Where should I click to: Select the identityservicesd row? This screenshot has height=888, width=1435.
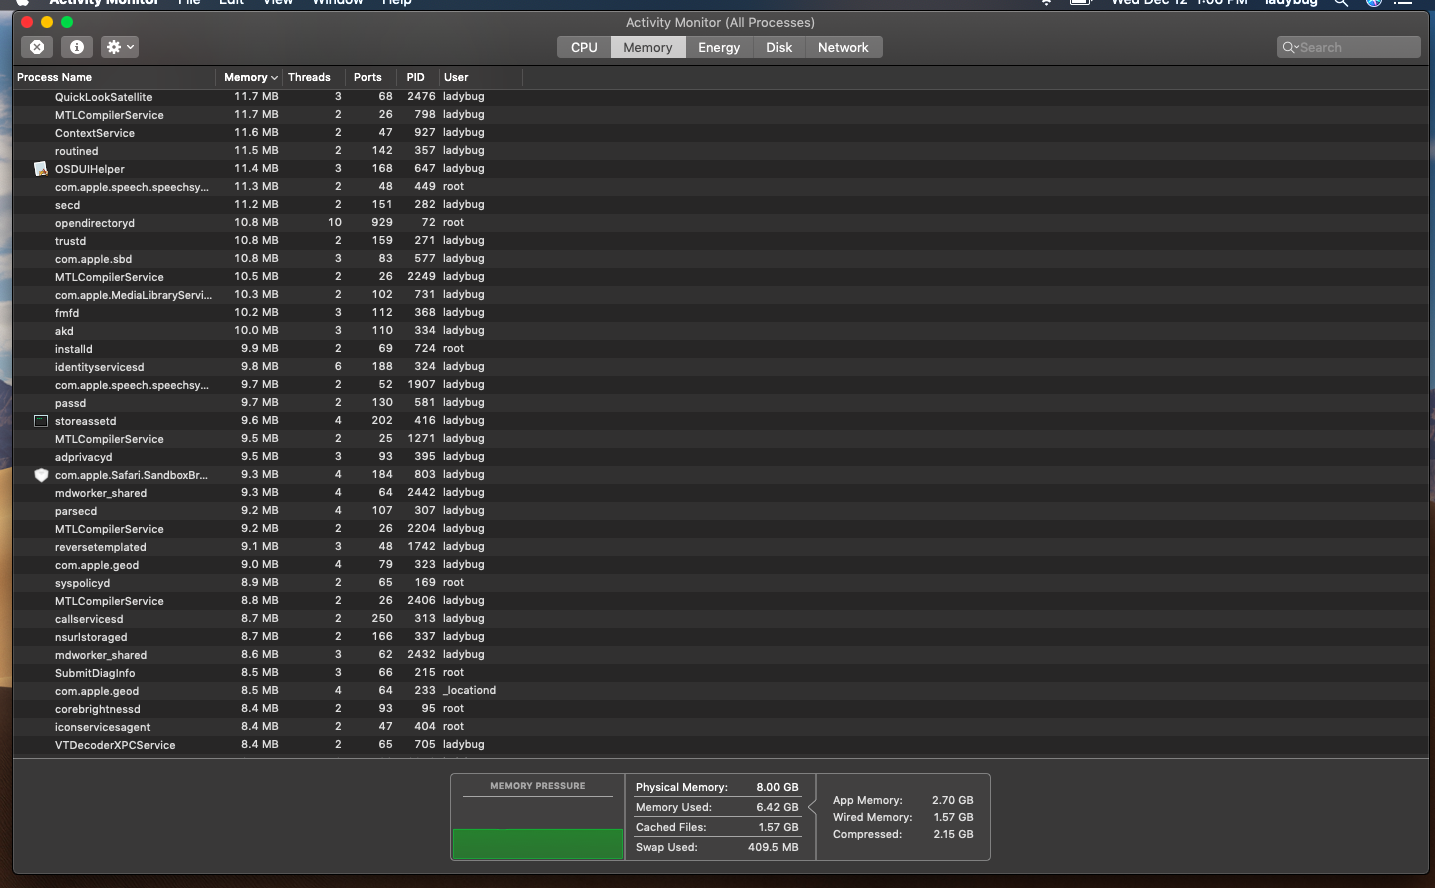click(720, 367)
